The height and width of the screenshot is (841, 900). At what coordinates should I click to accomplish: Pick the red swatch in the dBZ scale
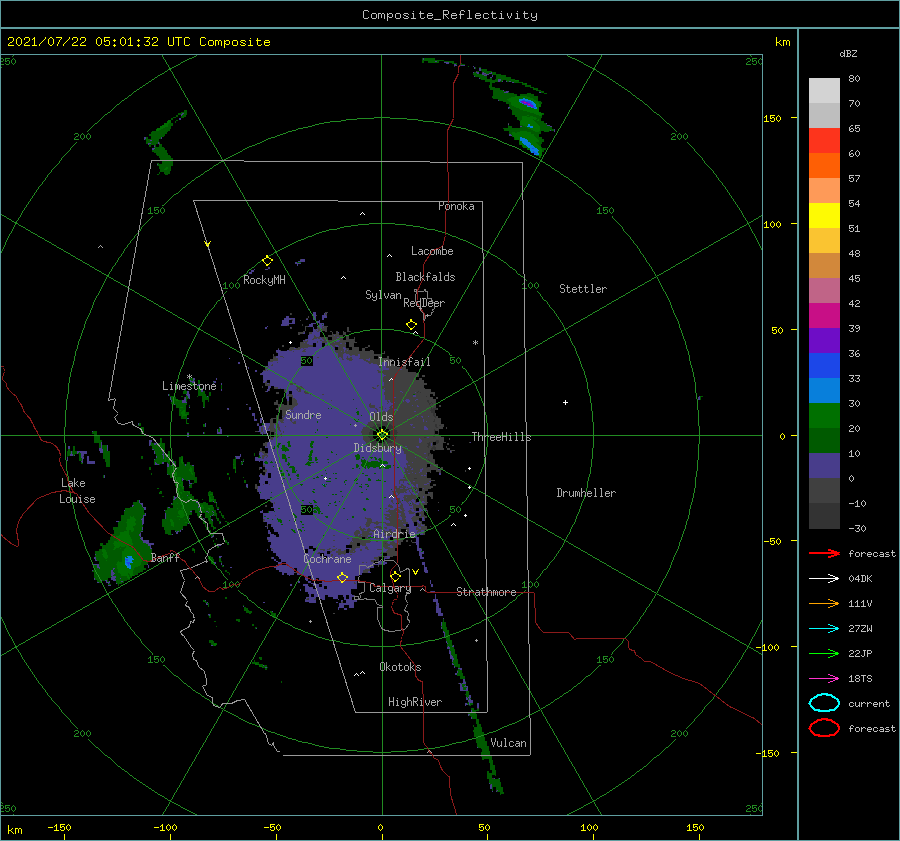tap(824, 140)
